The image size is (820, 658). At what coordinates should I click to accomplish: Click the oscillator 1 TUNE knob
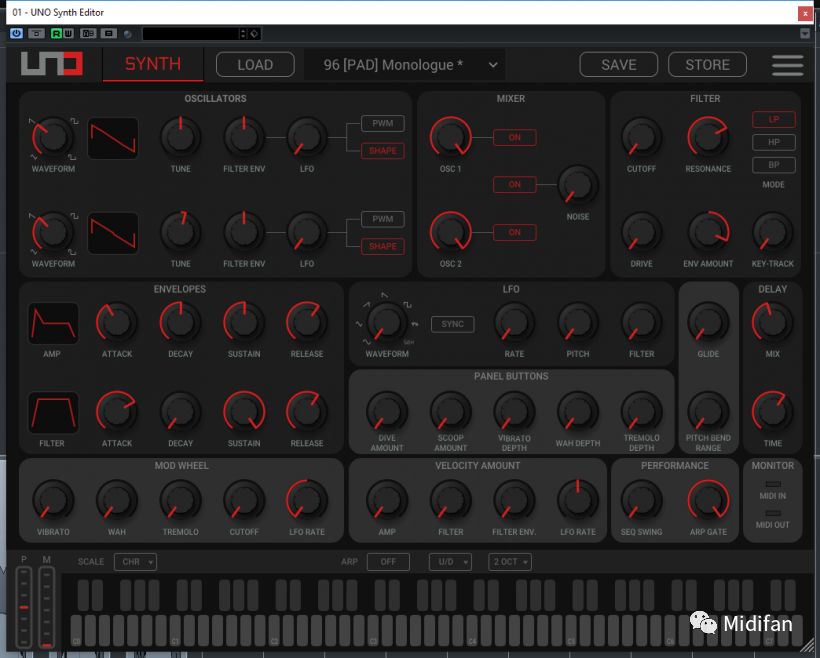click(180, 138)
